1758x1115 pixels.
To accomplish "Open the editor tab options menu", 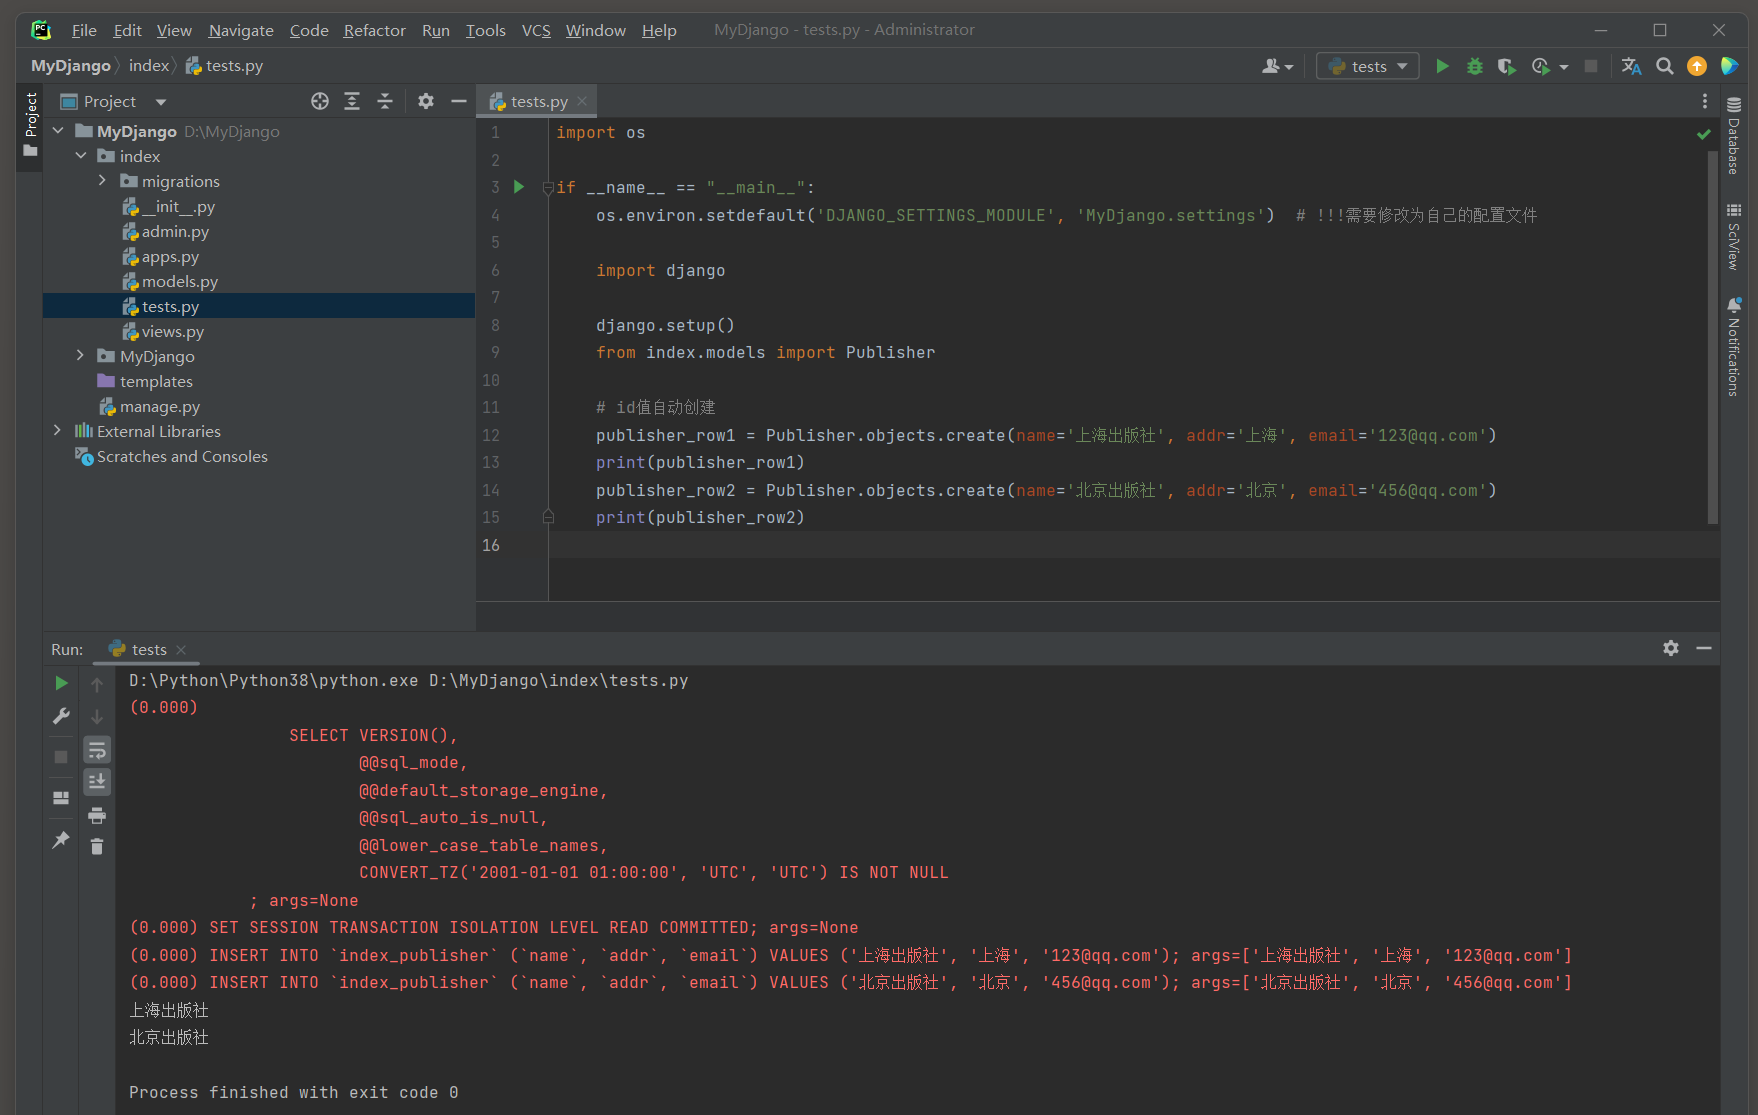I will pos(1705,101).
